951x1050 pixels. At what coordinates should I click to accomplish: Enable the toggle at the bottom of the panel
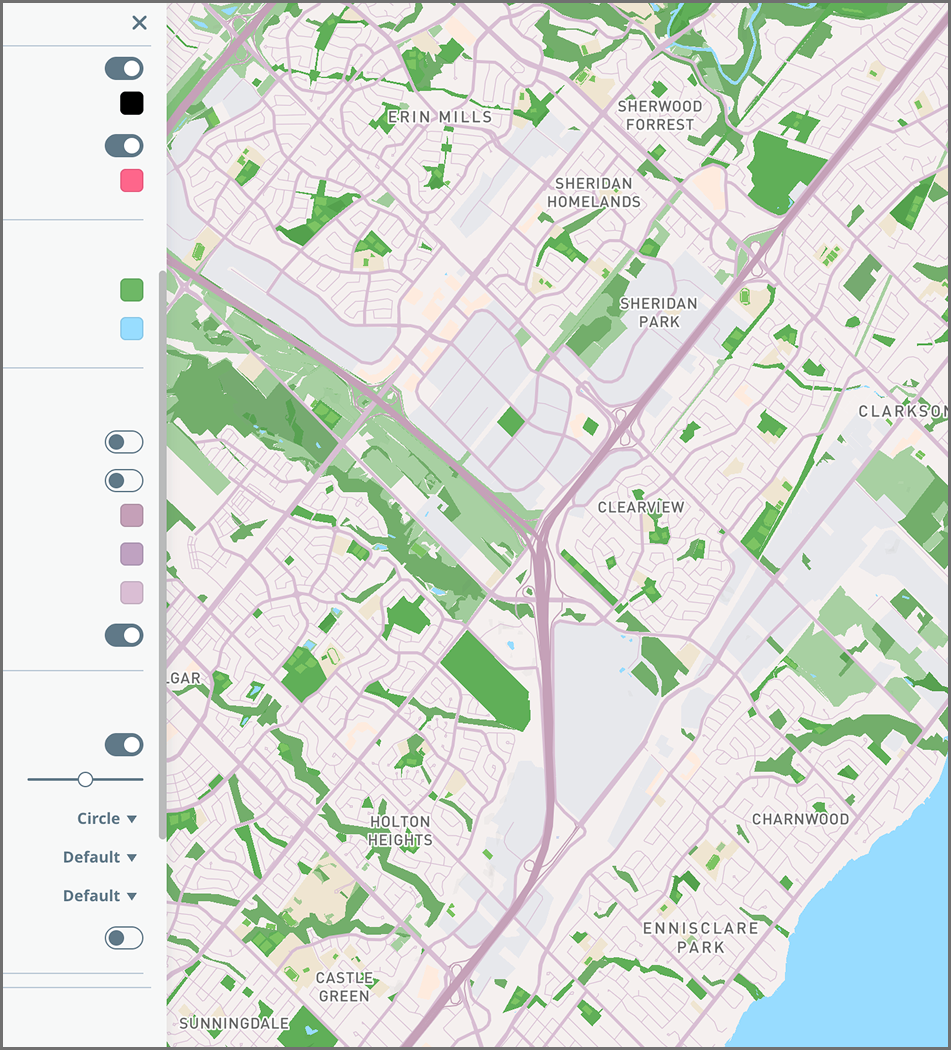(x=124, y=938)
